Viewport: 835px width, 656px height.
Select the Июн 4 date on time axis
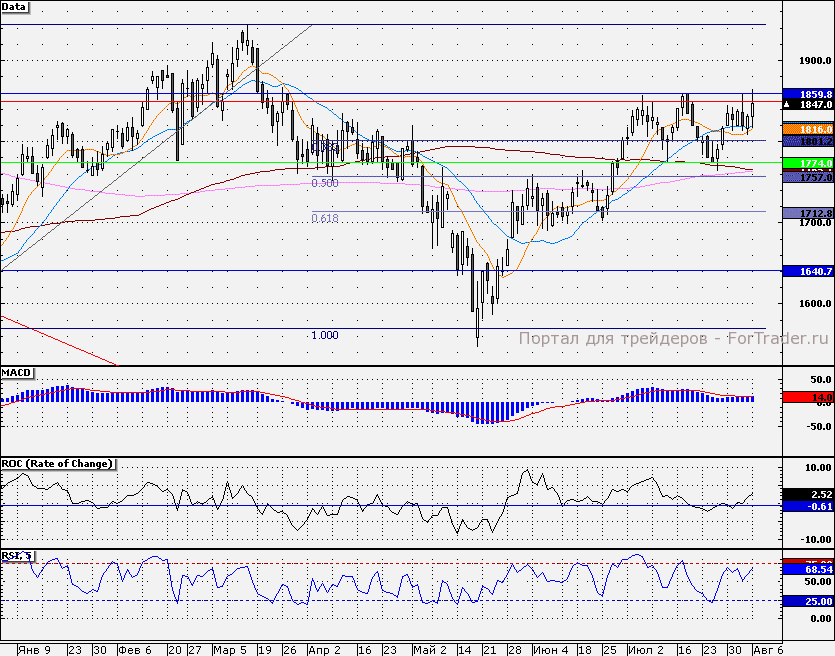(x=549, y=649)
